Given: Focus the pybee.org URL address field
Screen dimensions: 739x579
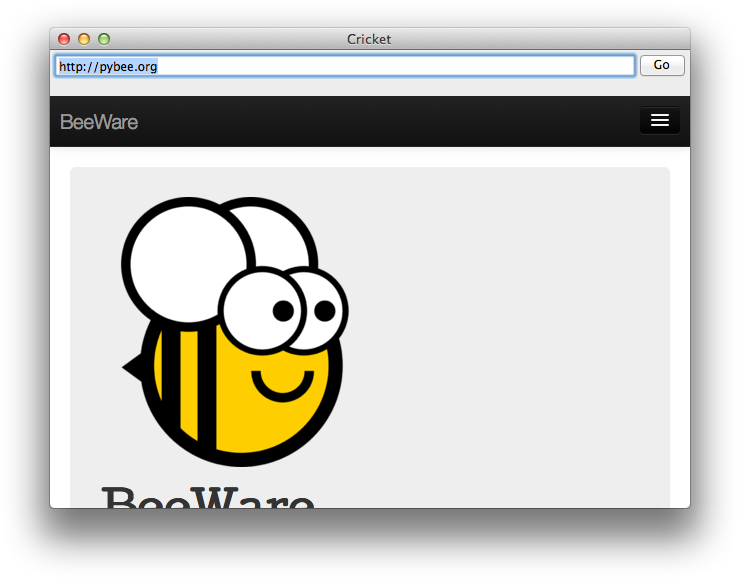Looking at the screenshot, I should point(345,66).
